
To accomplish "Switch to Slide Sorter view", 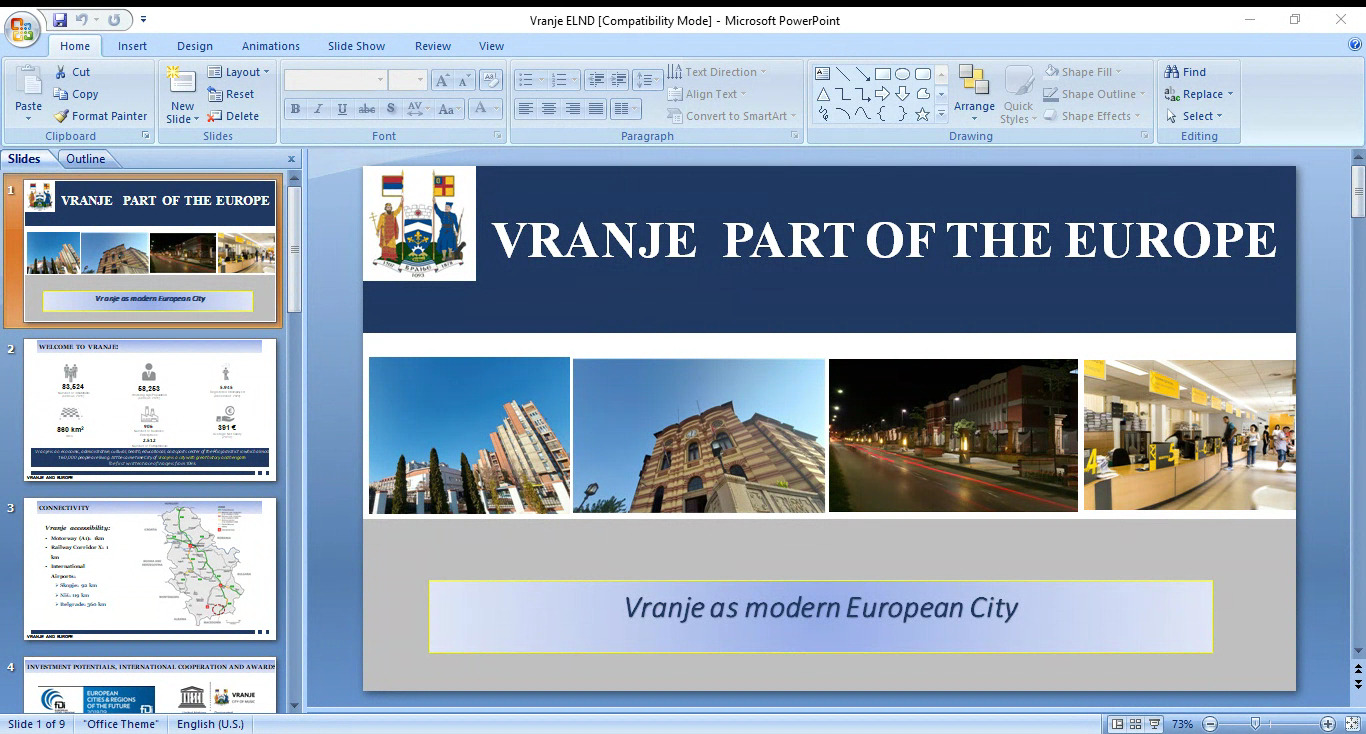I will (x=1137, y=724).
